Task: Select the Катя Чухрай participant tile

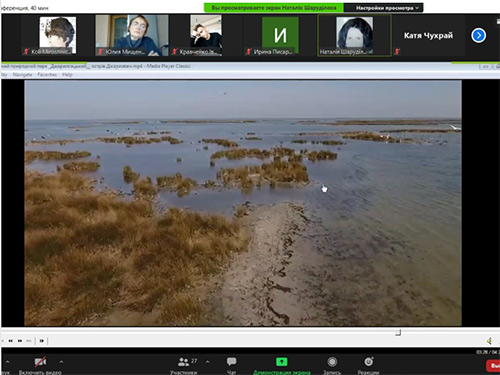Action: point(428,35)
